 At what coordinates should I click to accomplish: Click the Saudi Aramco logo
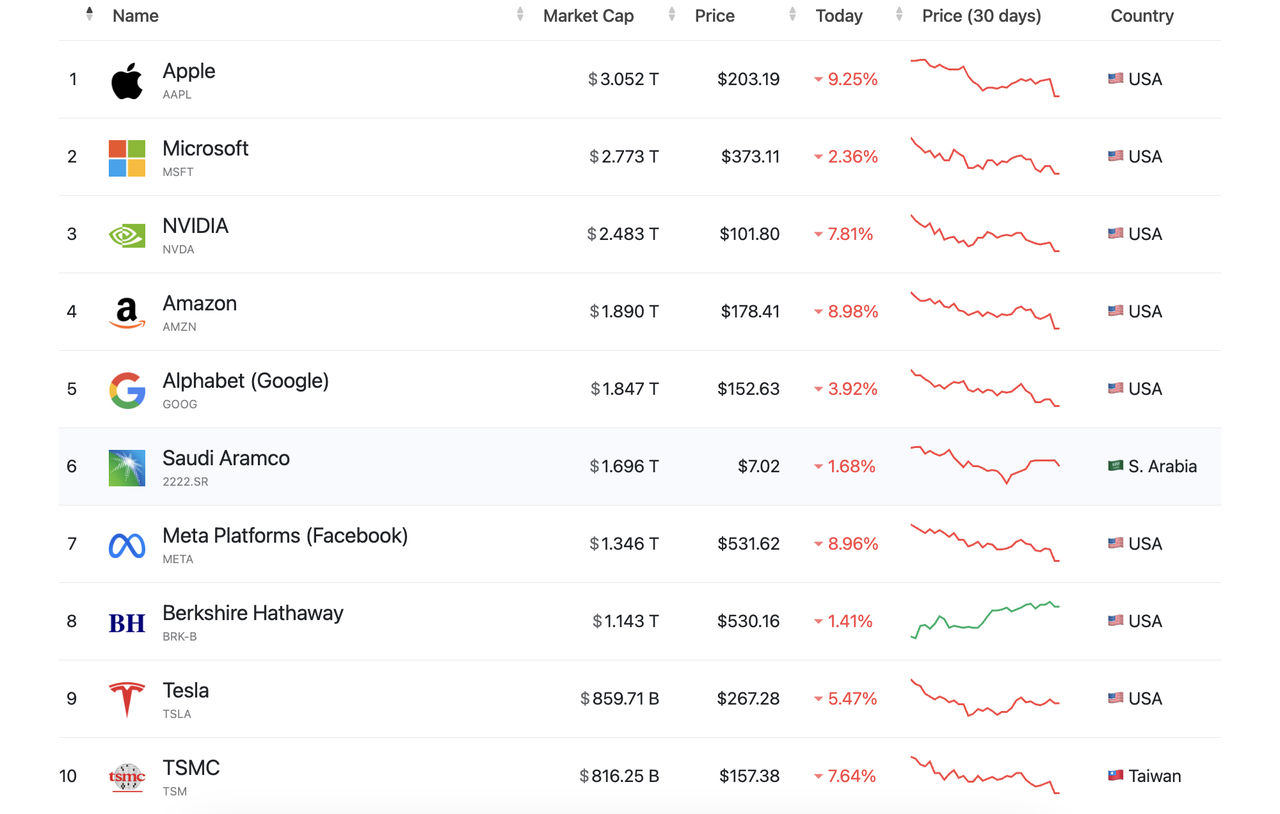click(x=127, y=467)
